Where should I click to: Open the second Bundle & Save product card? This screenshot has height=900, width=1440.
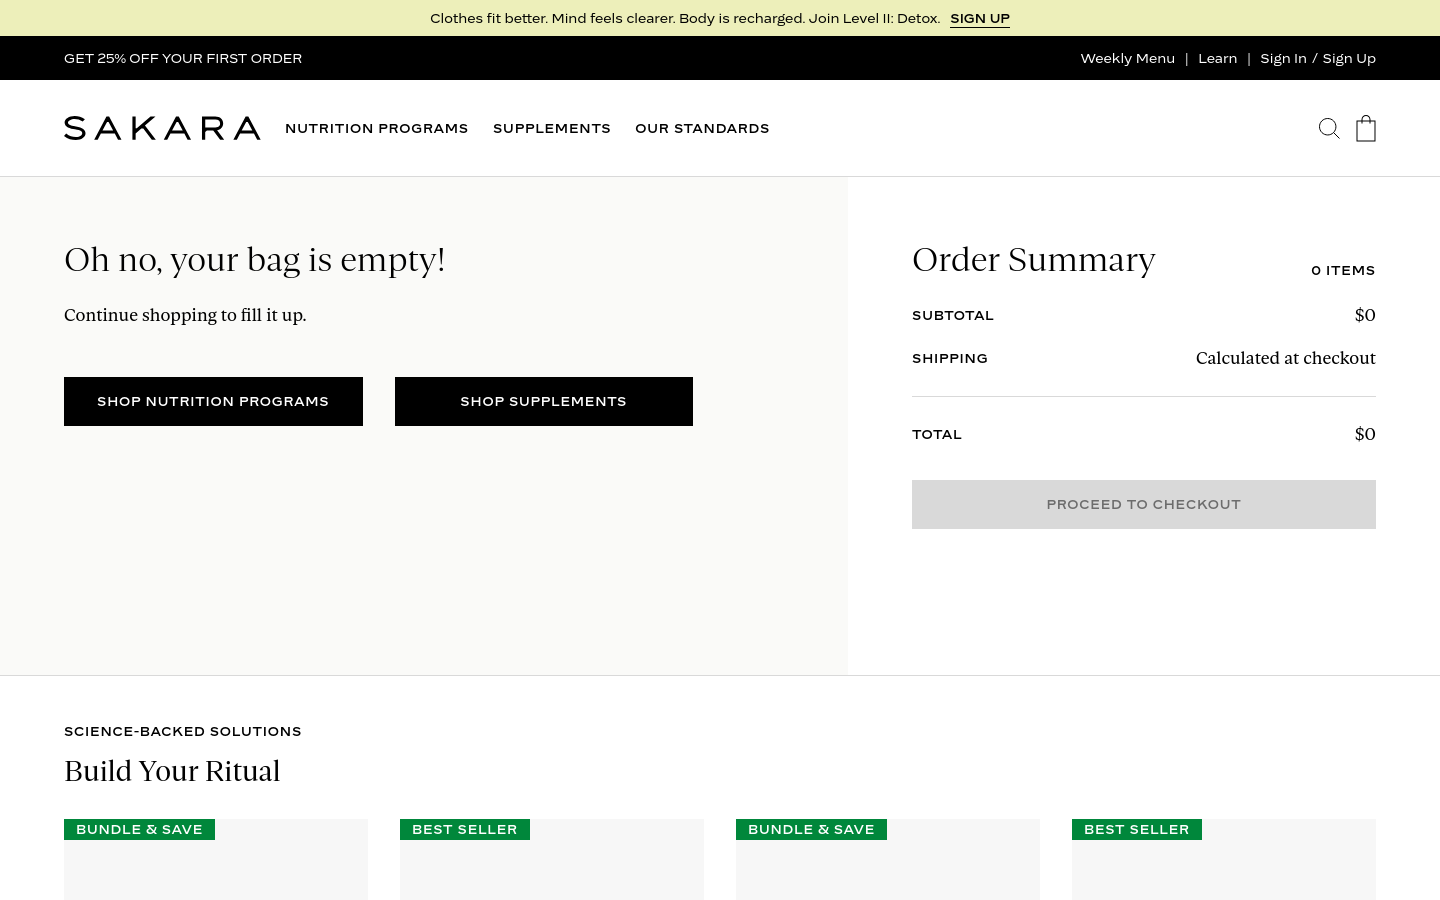pyautogui.click(x=888, y=859)
